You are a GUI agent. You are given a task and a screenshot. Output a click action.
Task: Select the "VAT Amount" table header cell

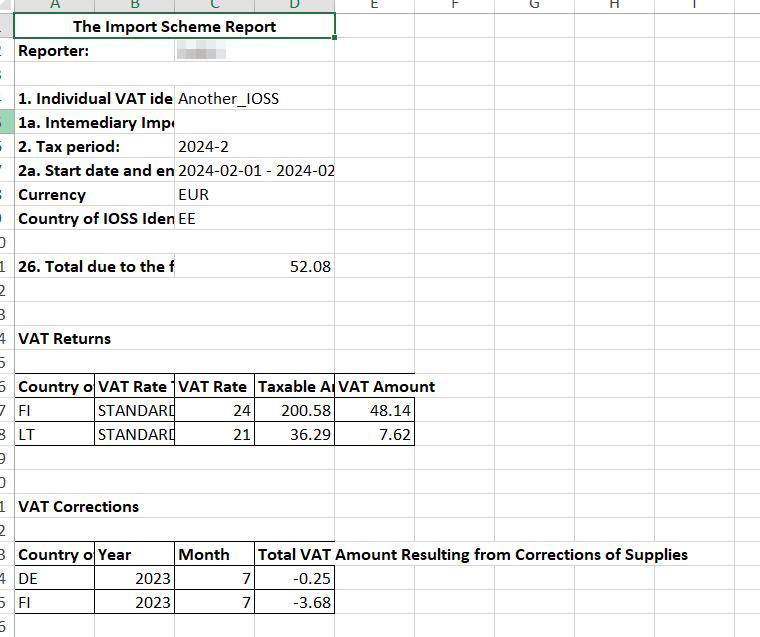click(387, 387)
